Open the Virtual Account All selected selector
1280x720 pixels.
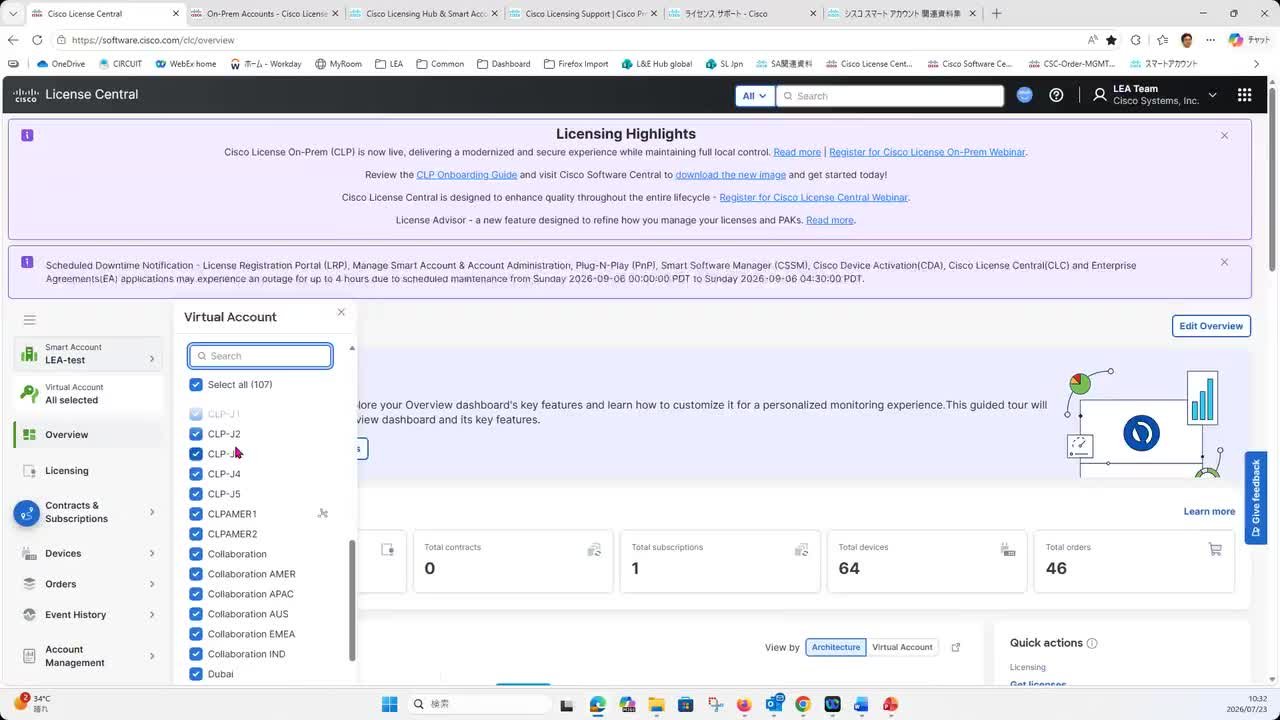(x=88, y=394)
